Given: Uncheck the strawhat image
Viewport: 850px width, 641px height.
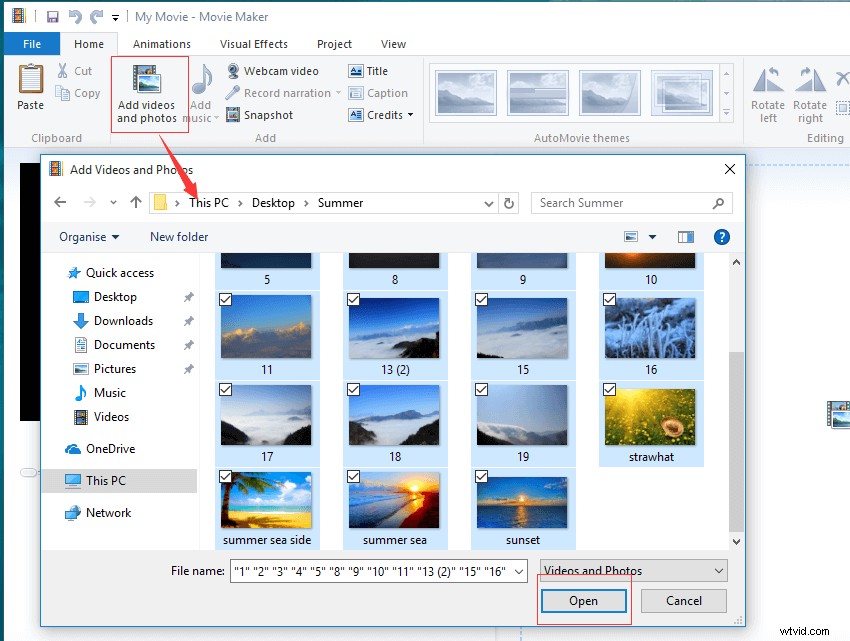Looking at the screenshot, I should 611,388.
